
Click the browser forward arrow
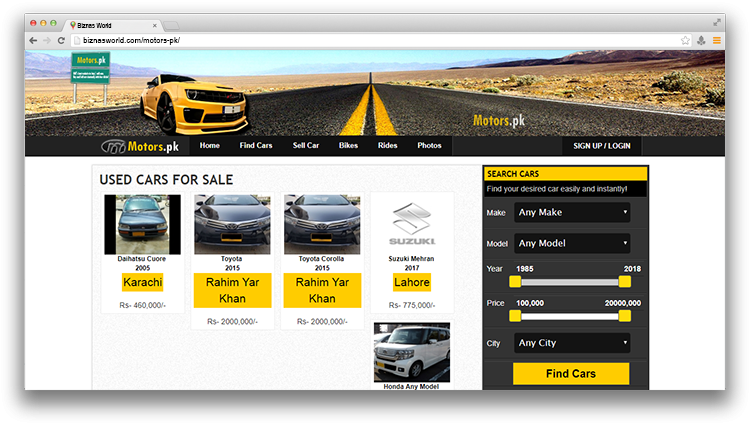(46, 40)
